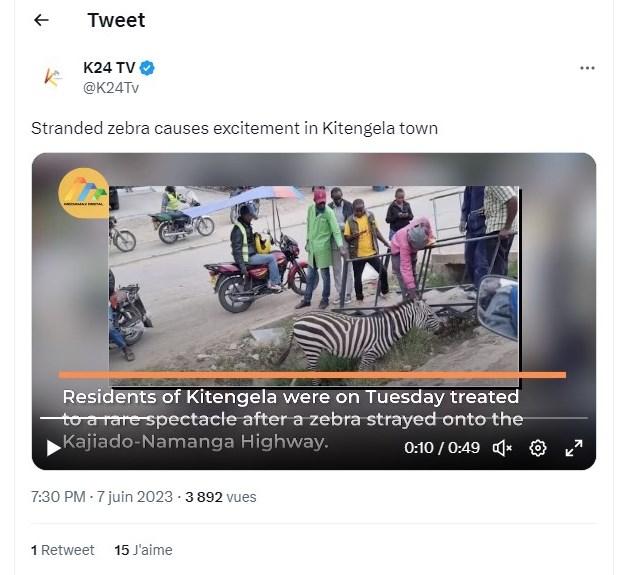621x575 pixels.
Task: Click the orange channel logo on the video
Action: click(84, 193)
